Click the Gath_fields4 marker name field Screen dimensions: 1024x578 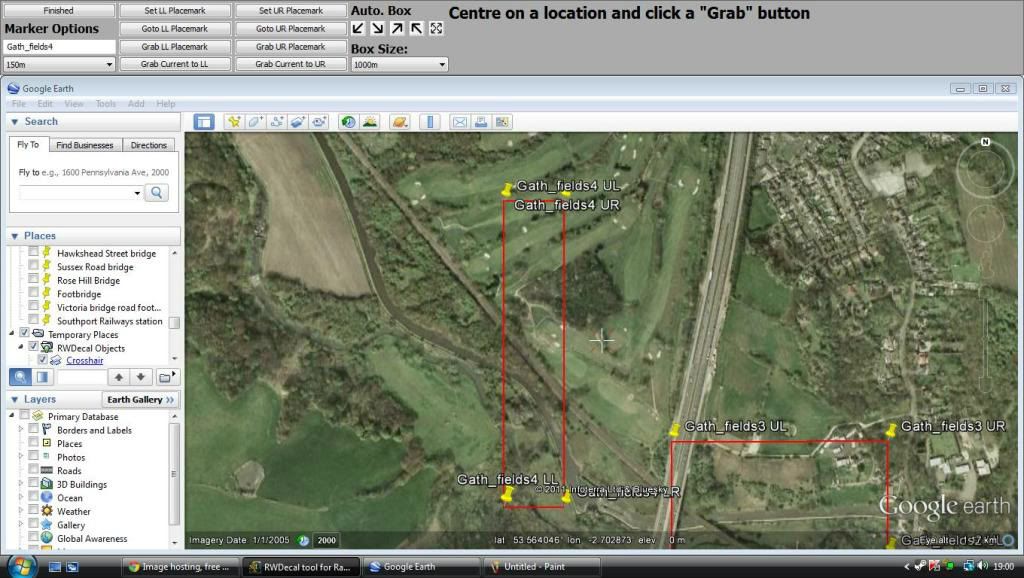tap(59, 47)
